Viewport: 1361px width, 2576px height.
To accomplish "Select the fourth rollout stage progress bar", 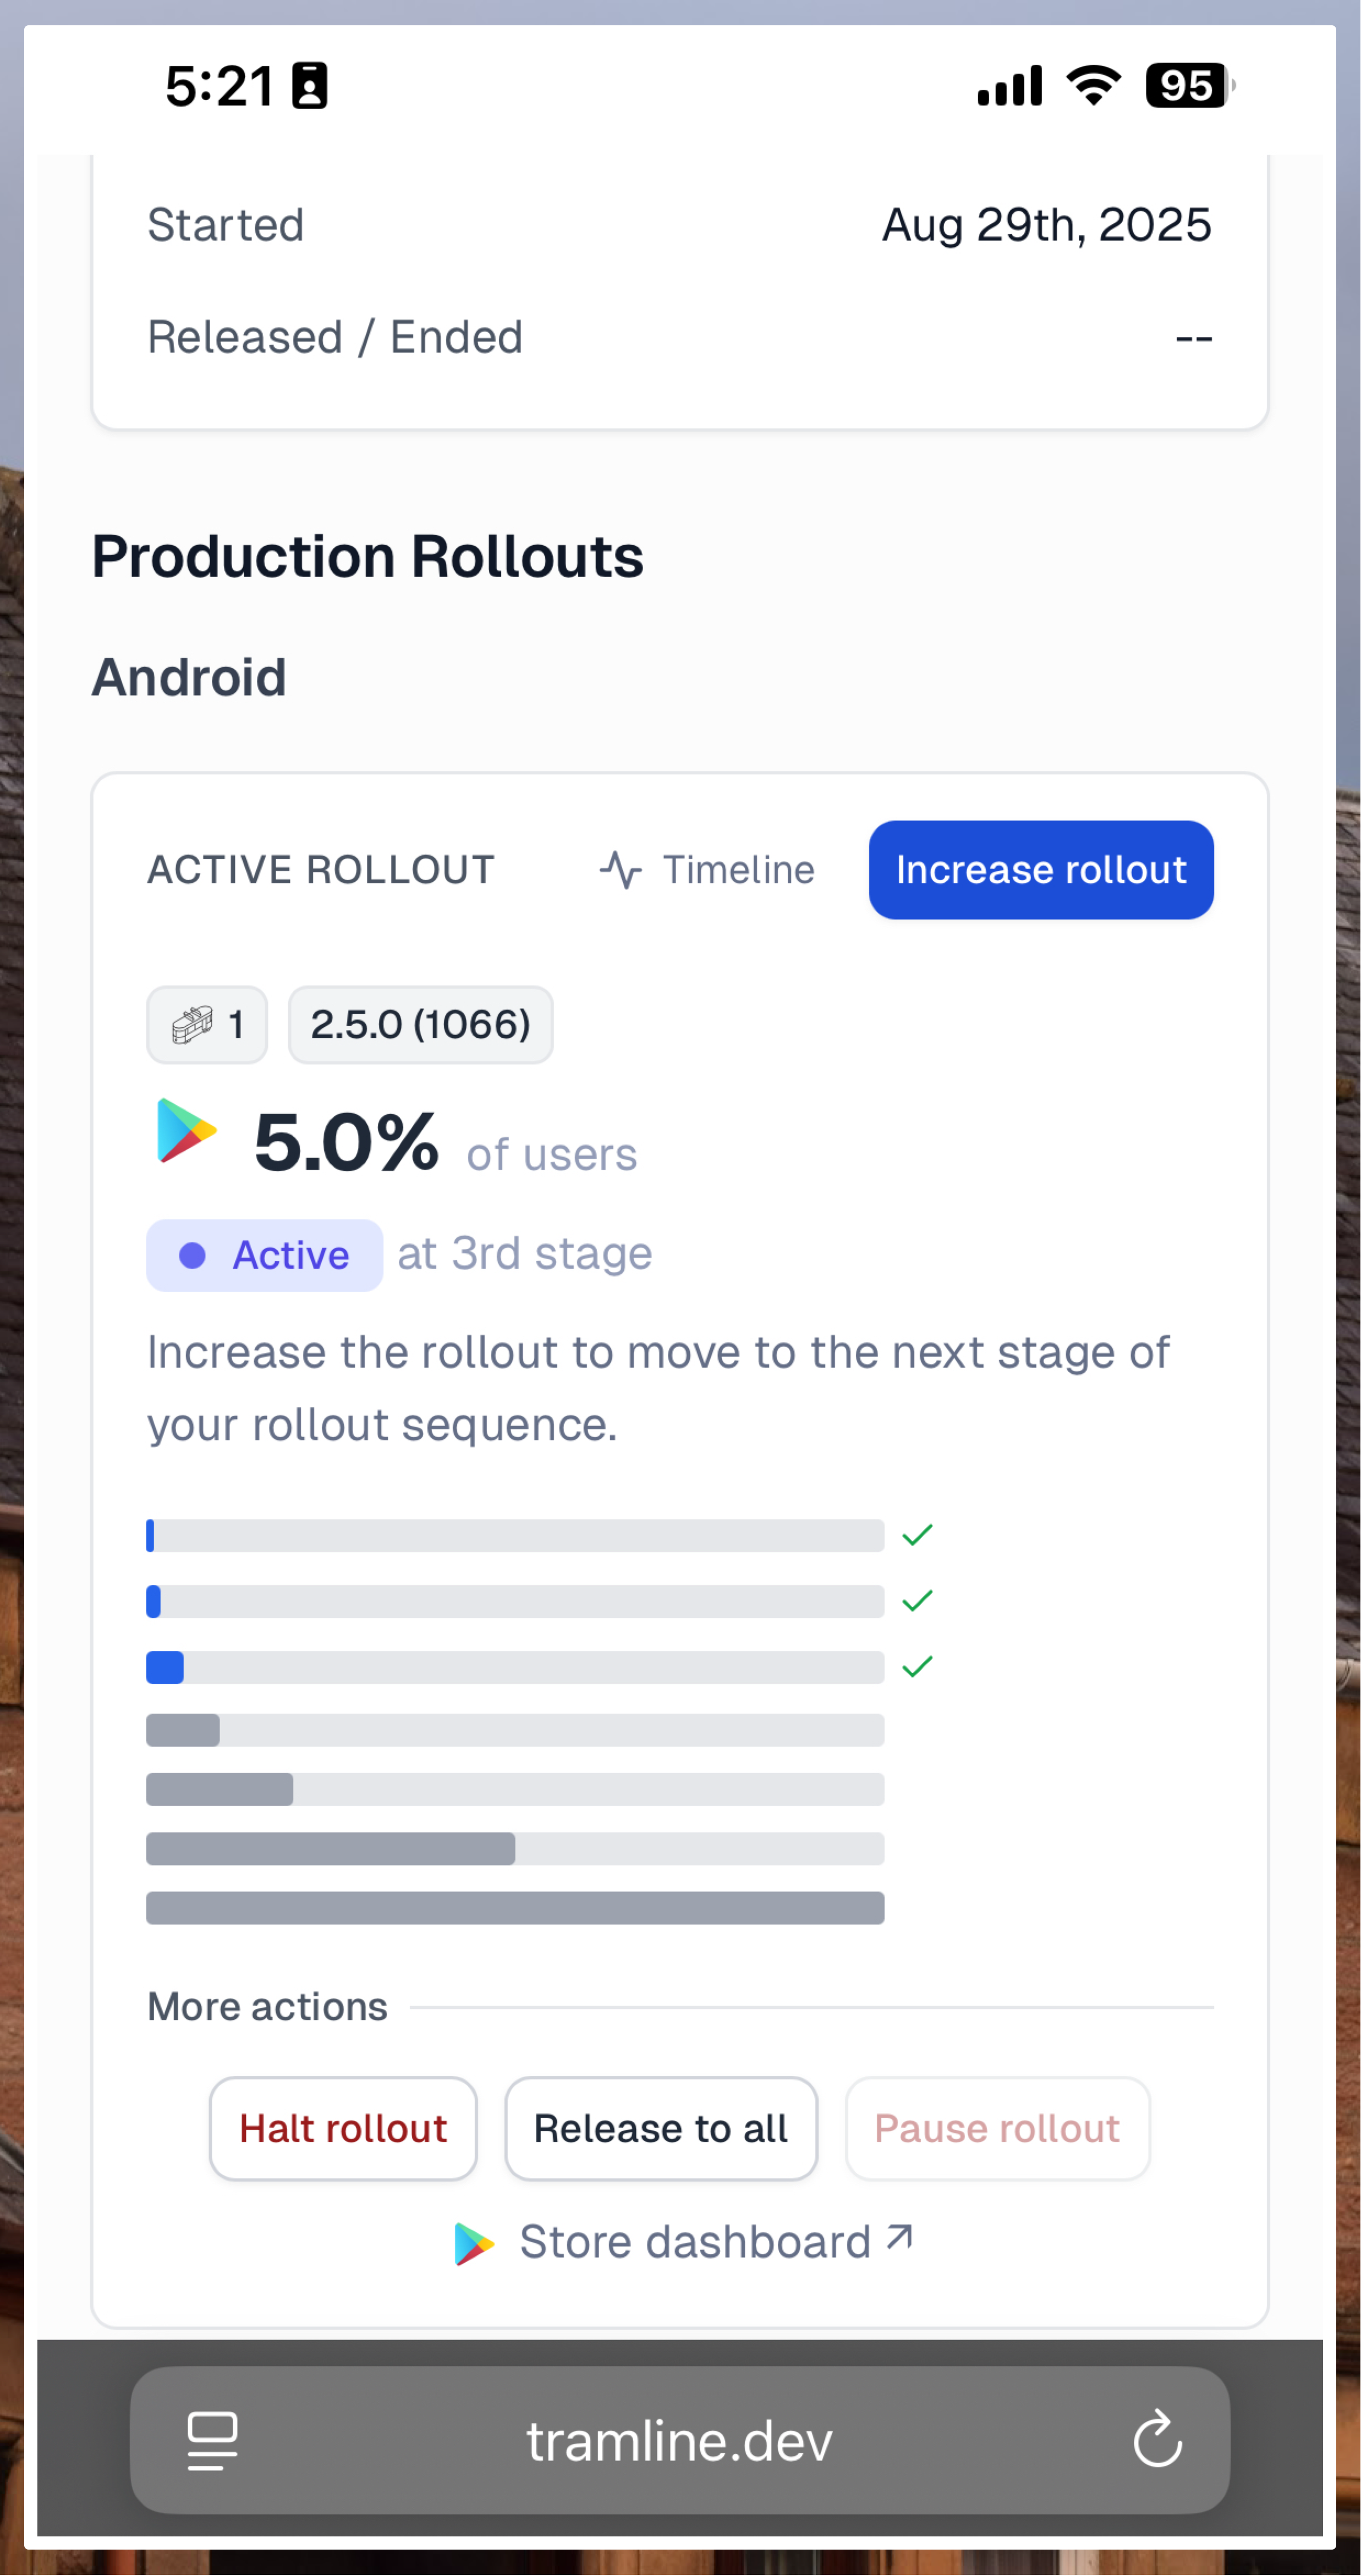I will pyautogui.click(x=515, y=1730).
